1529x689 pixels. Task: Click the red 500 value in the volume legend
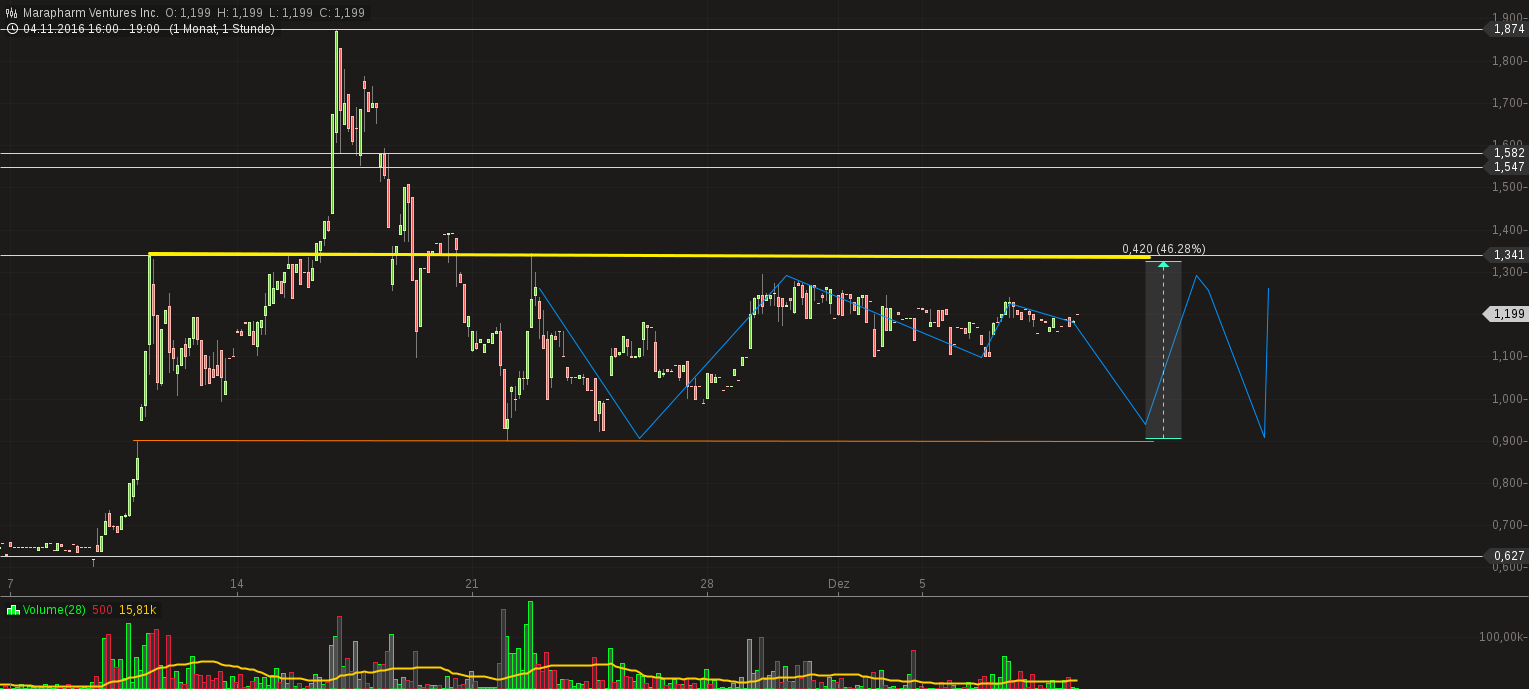[102, 610]
